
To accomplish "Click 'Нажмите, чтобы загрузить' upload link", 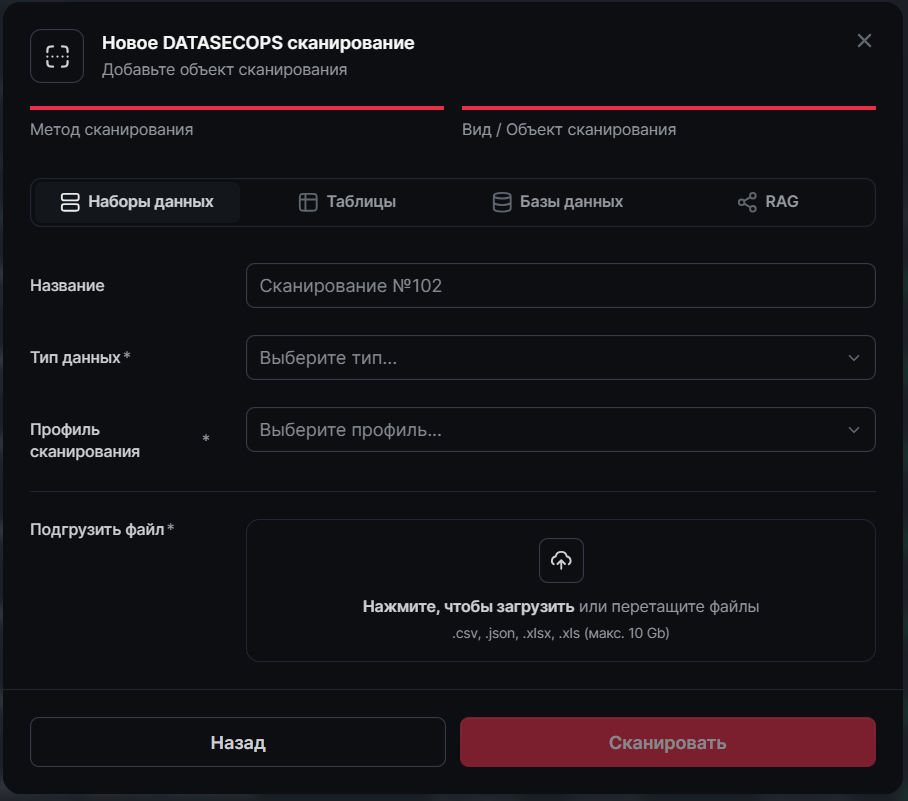I will coord(468,606).
